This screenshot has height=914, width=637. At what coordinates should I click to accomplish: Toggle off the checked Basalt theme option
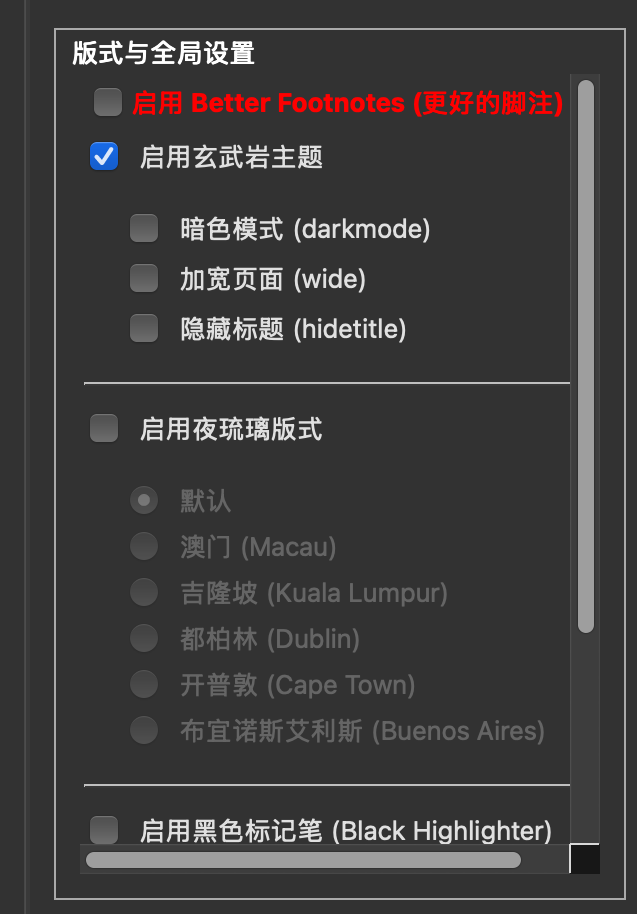[104, 156]
